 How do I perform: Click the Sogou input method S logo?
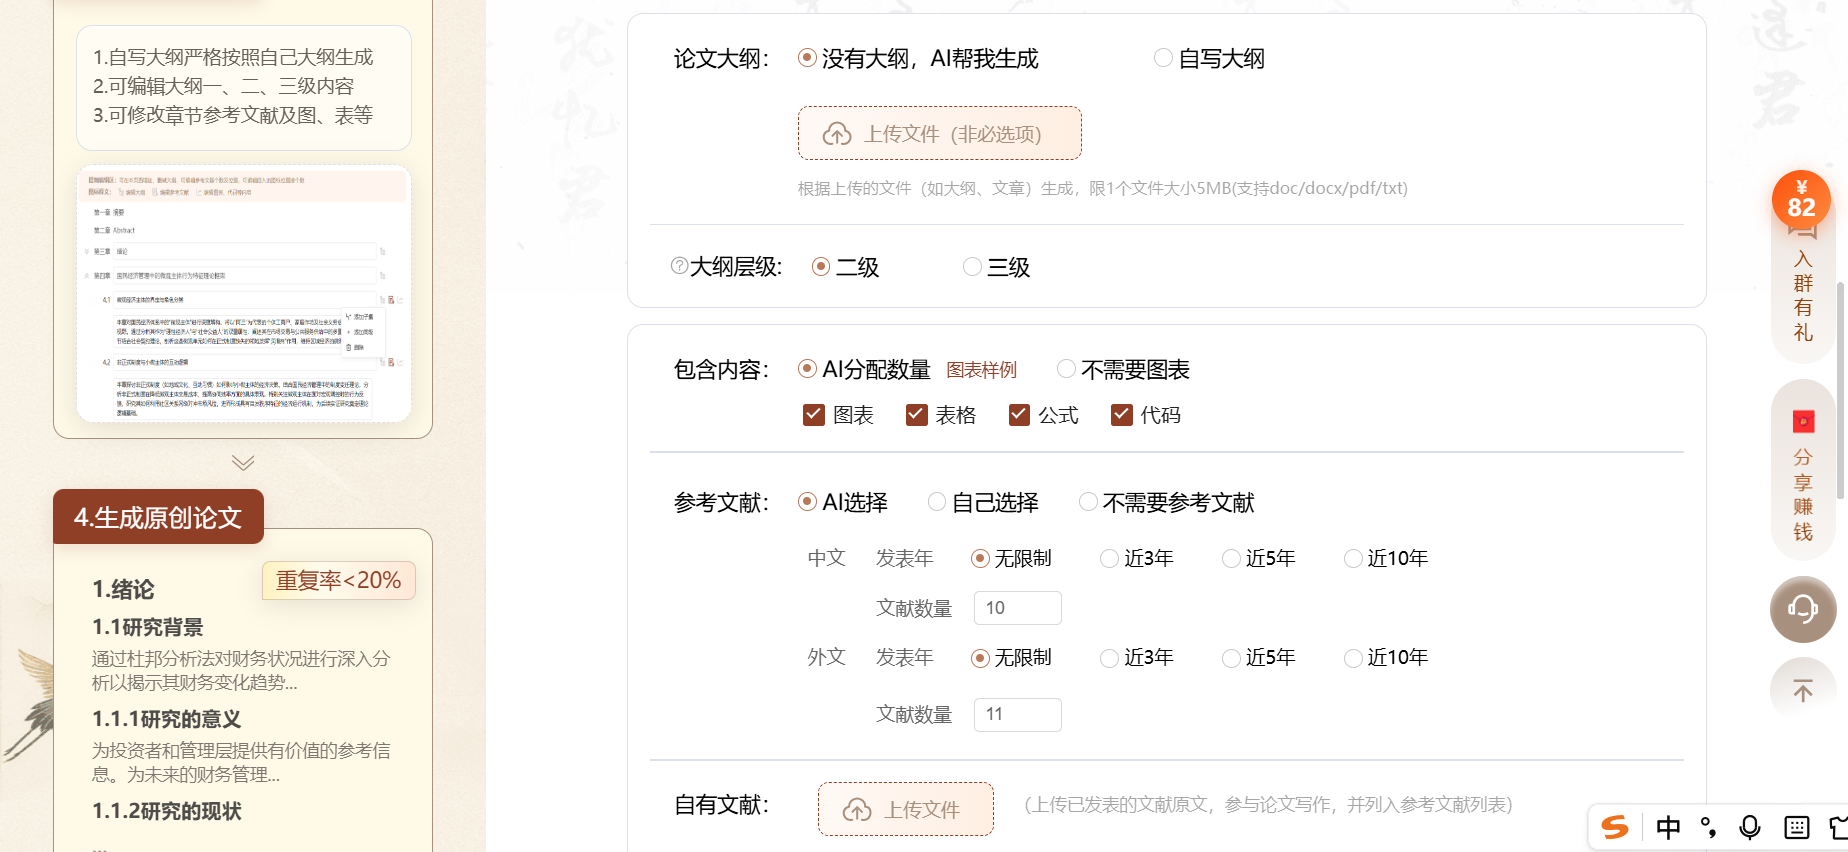pyautogui.click(x=1615, y=827)
